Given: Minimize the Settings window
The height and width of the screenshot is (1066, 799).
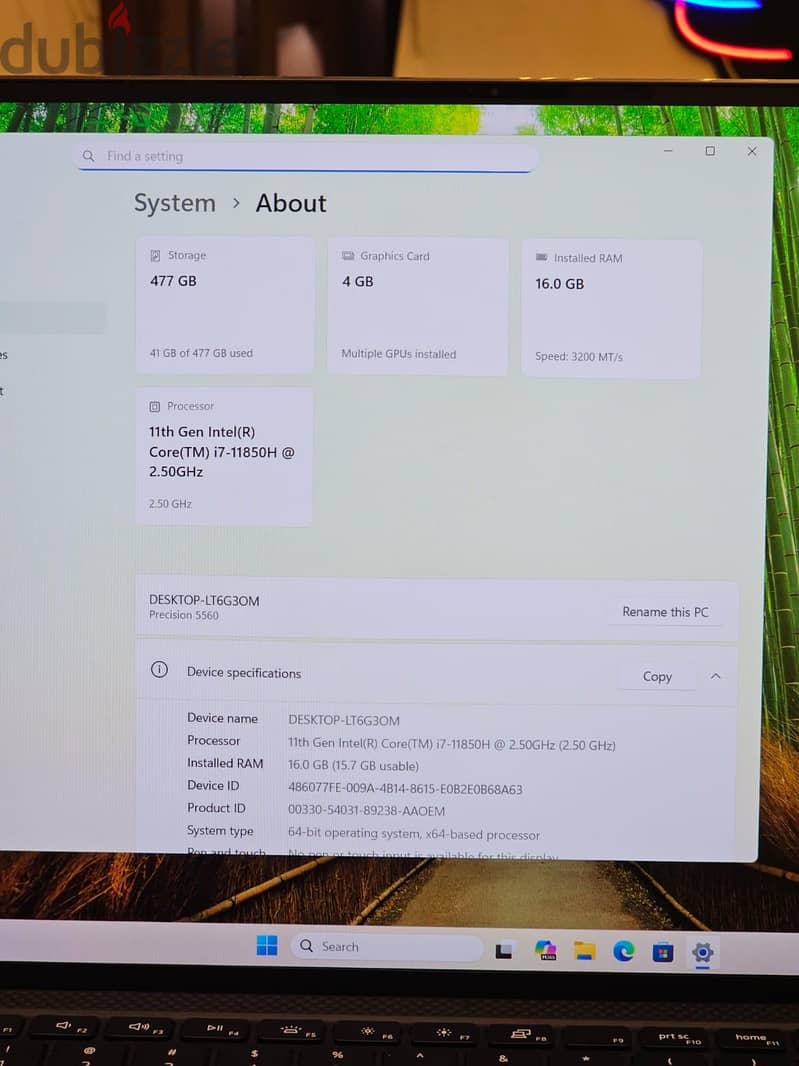Looking at the screenshot, I should [668, 150].
